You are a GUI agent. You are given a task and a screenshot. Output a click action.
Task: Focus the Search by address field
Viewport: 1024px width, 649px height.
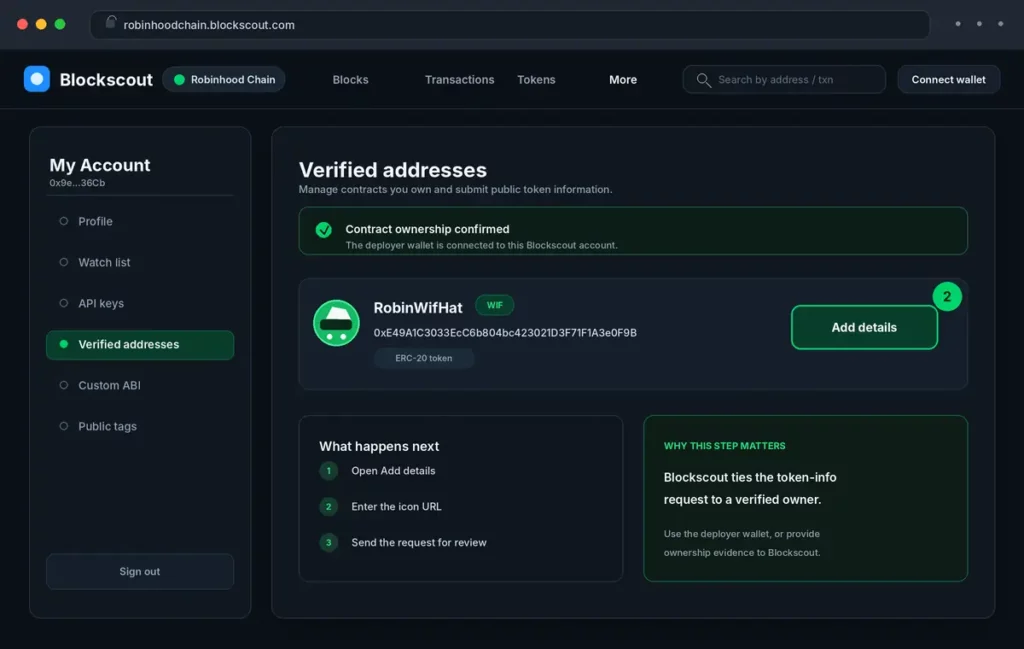pyautogui.click(x=784, y=80)
